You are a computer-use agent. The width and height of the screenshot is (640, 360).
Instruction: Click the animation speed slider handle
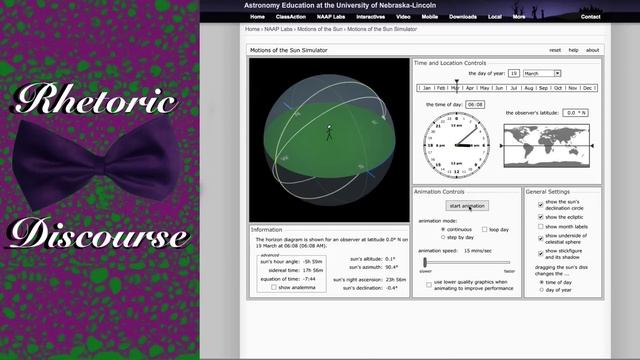click(x=425, y=262)
